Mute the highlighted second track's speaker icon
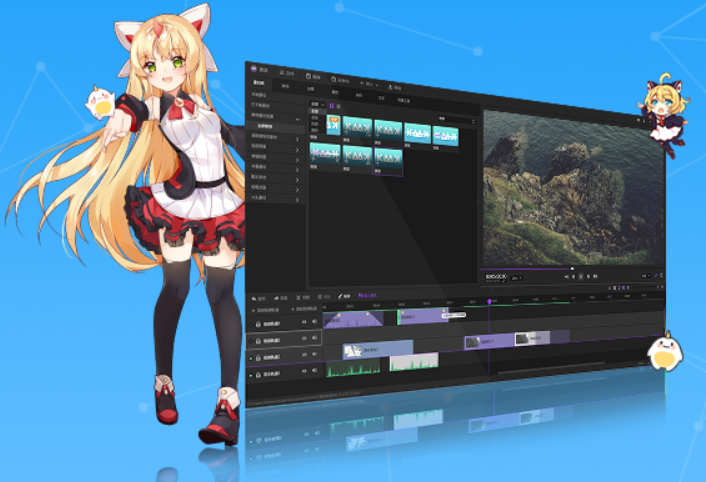 [x=314, y=338]
